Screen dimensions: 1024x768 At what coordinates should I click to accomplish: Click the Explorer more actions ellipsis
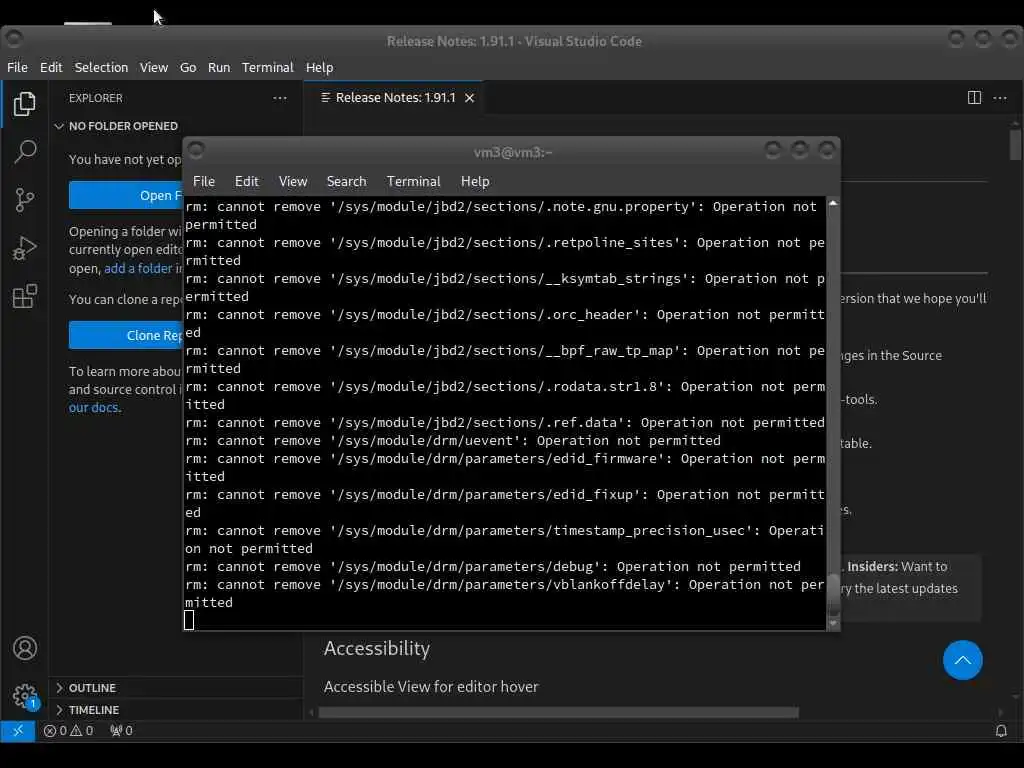pyautogui.click(x=280, y=98)
